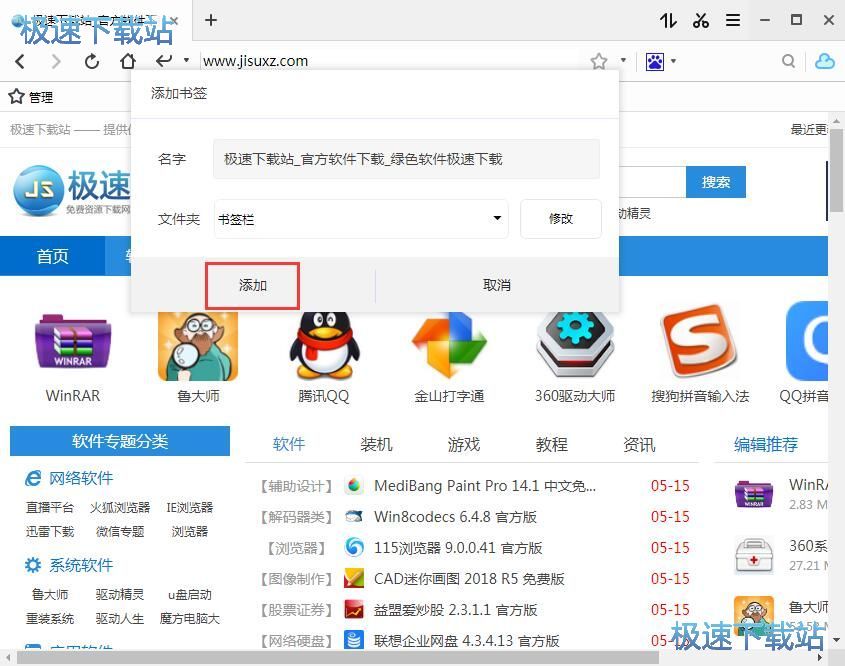Open the hamburger main menu

pos(732,20)
